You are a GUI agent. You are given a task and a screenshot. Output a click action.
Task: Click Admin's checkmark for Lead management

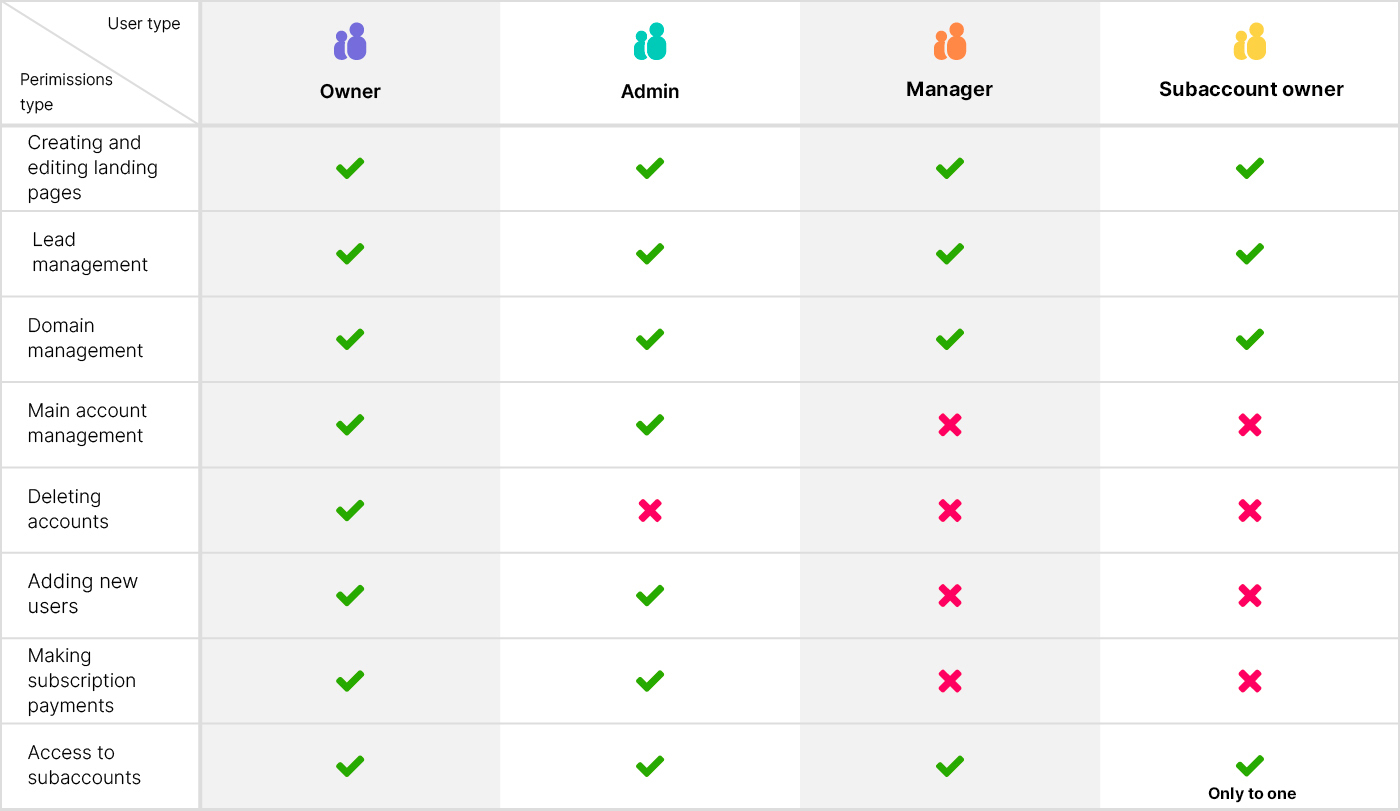[650, 253]
